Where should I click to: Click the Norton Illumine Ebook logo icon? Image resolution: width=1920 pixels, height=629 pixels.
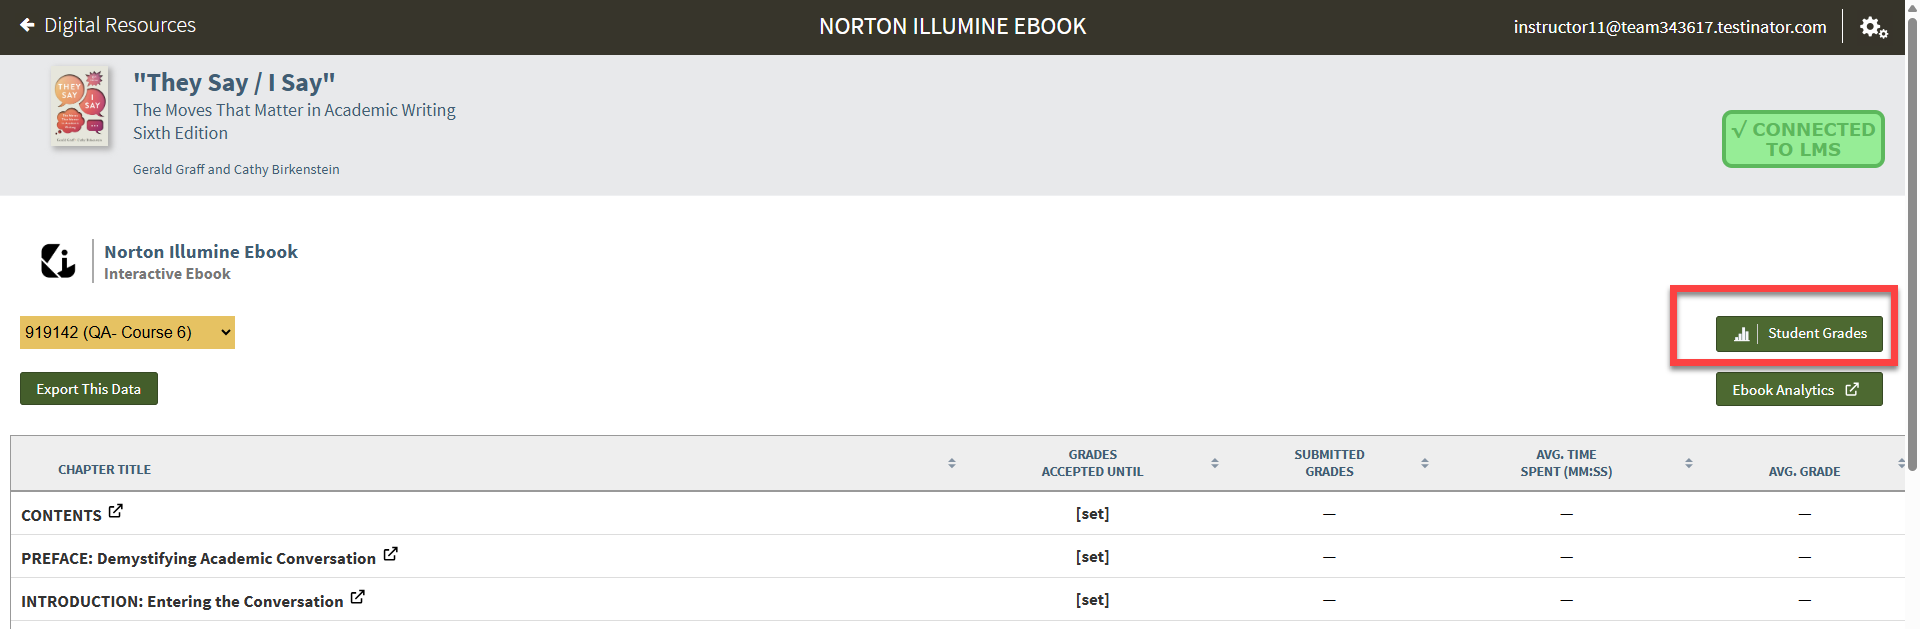point(58,261)
